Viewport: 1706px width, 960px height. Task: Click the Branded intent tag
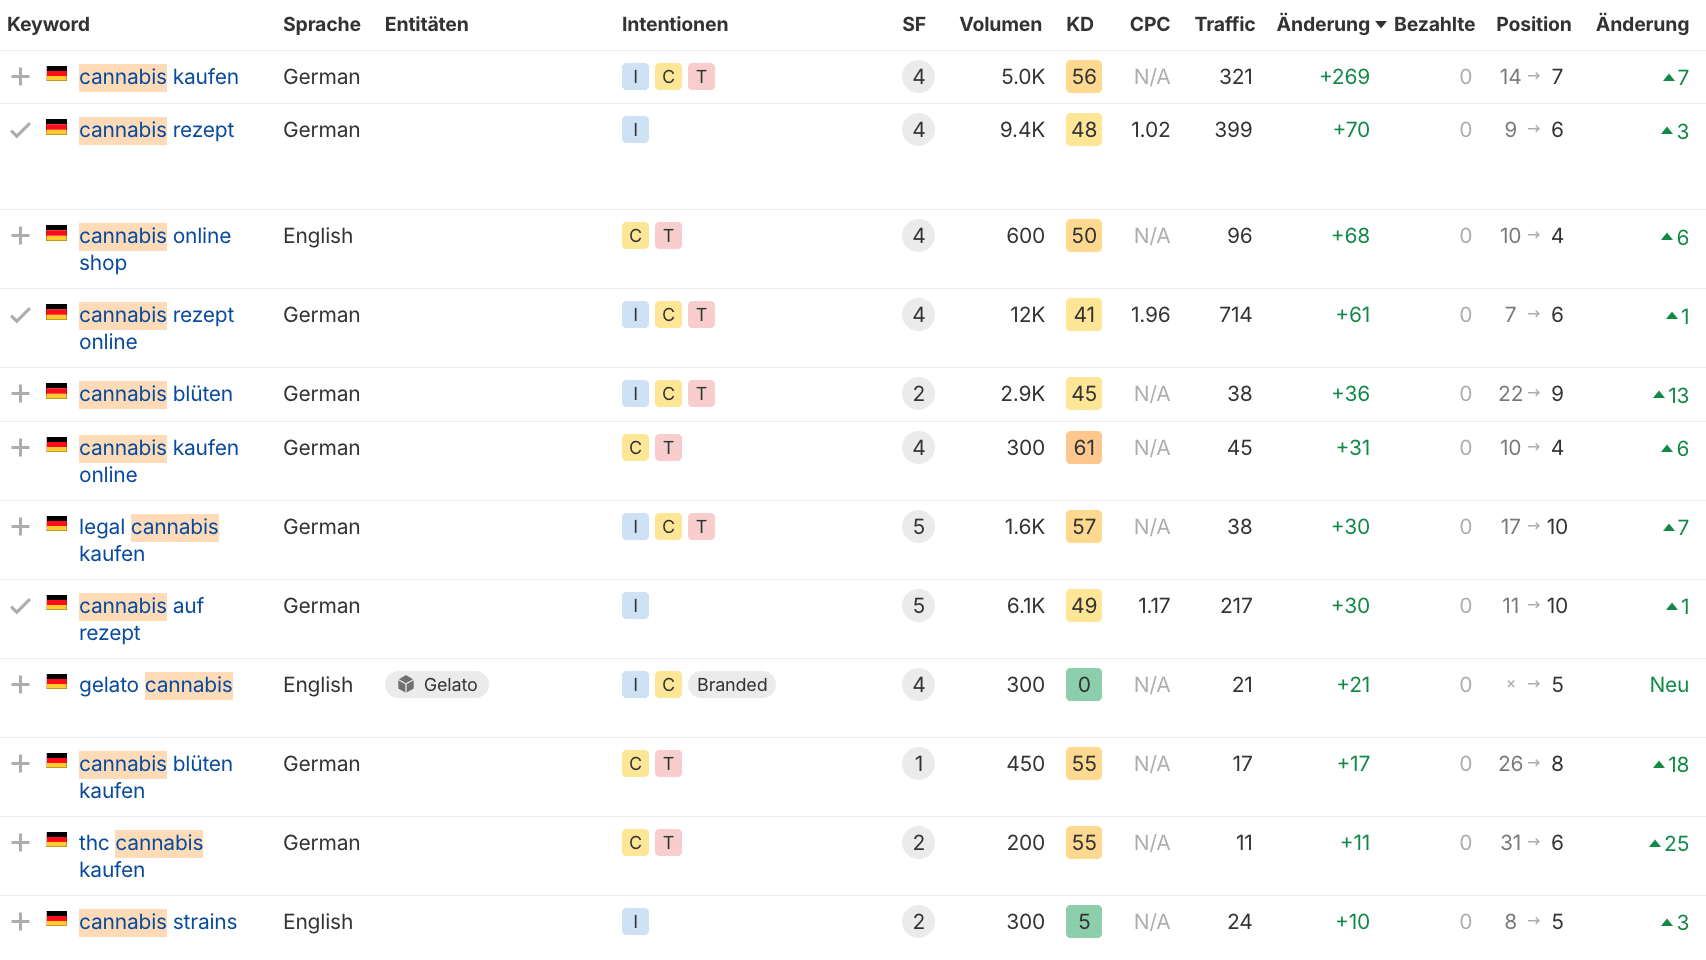coord(732,685)
